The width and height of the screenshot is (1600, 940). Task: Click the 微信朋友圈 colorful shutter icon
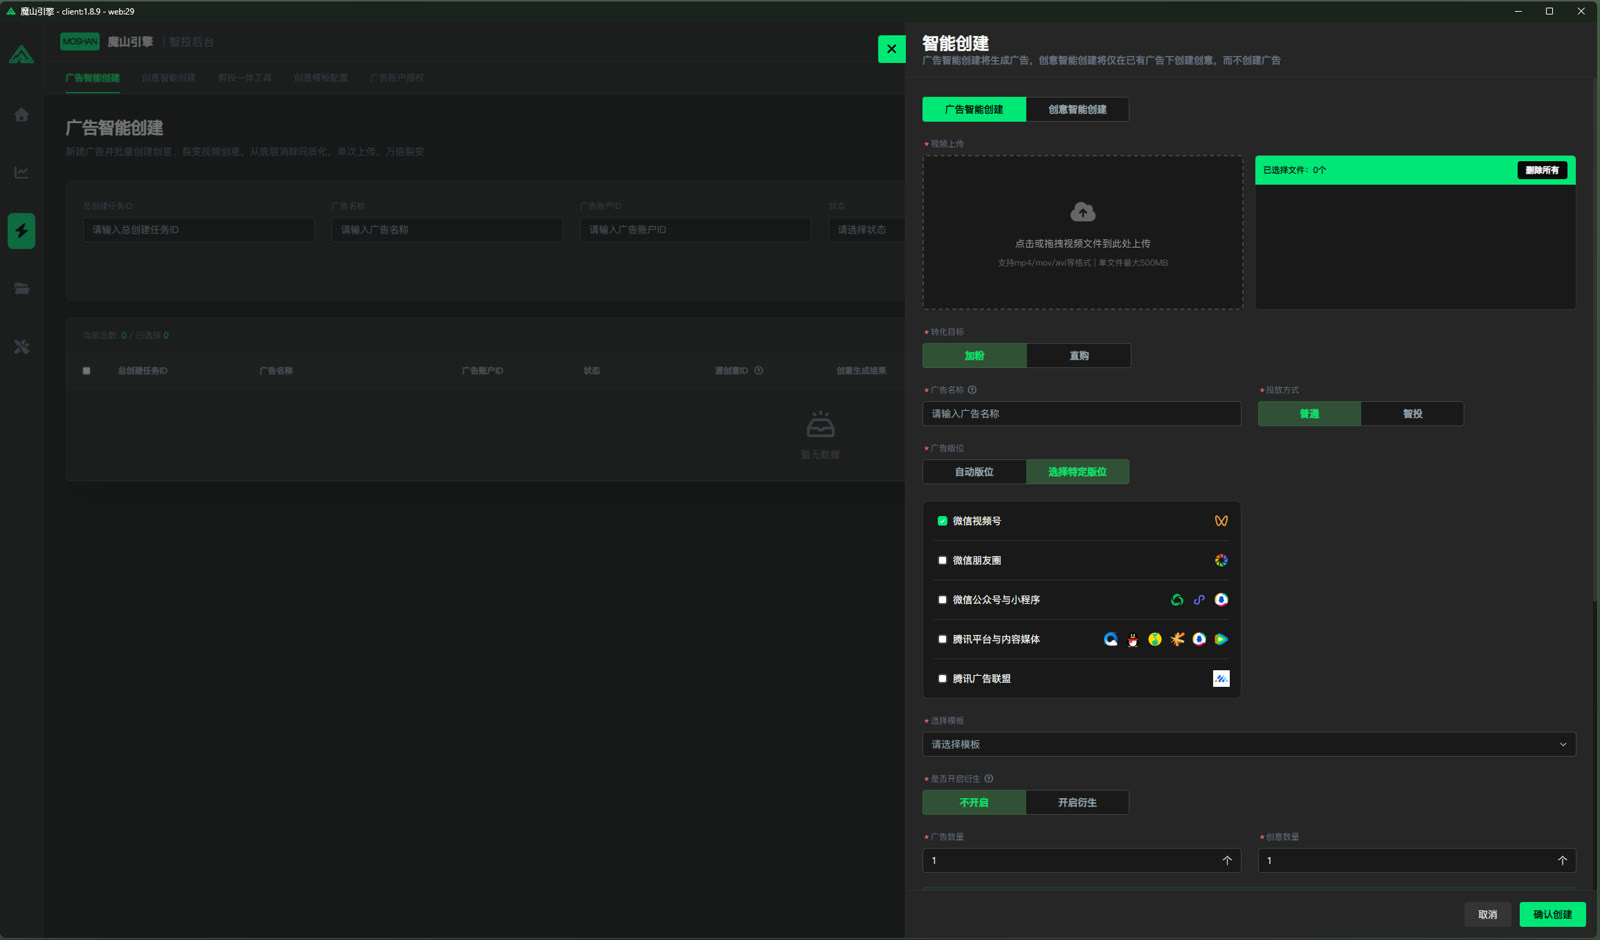(1221, 561)
